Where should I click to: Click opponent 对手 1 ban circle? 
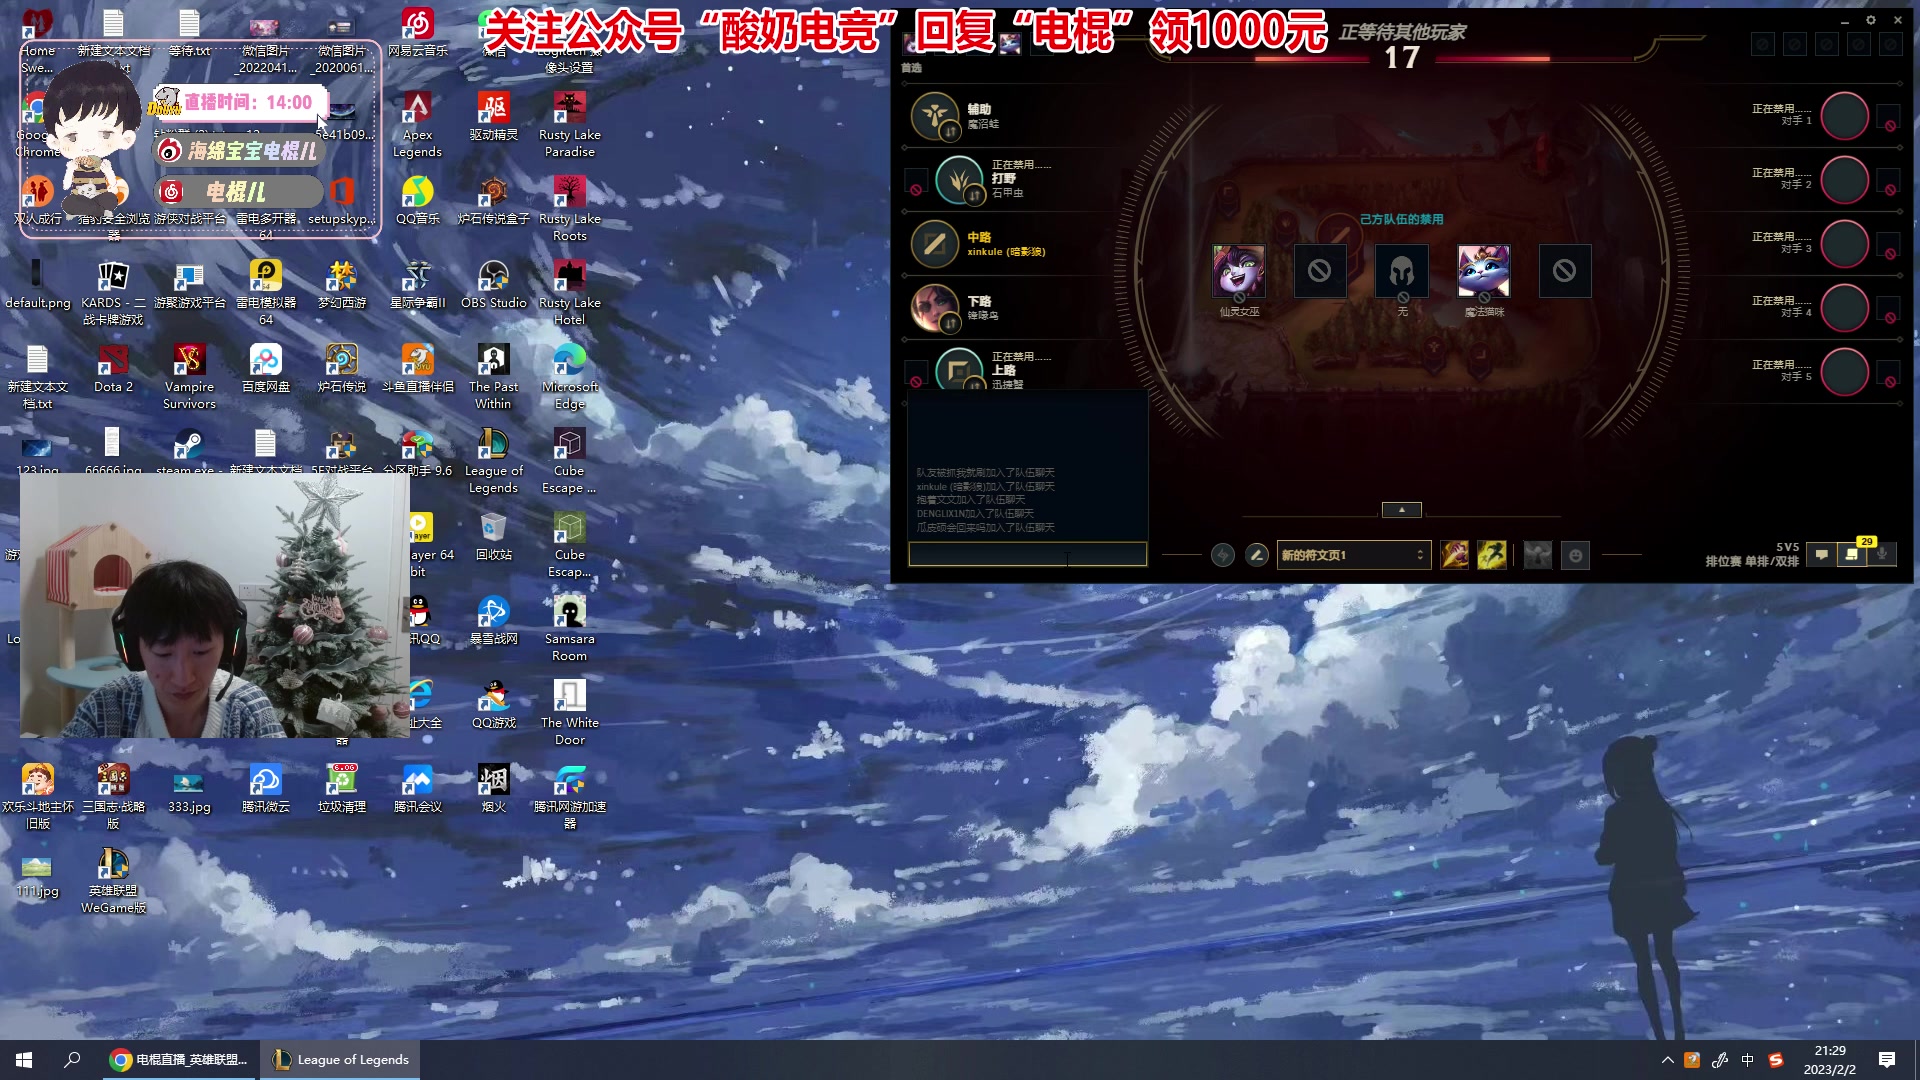pos(1845,116)
